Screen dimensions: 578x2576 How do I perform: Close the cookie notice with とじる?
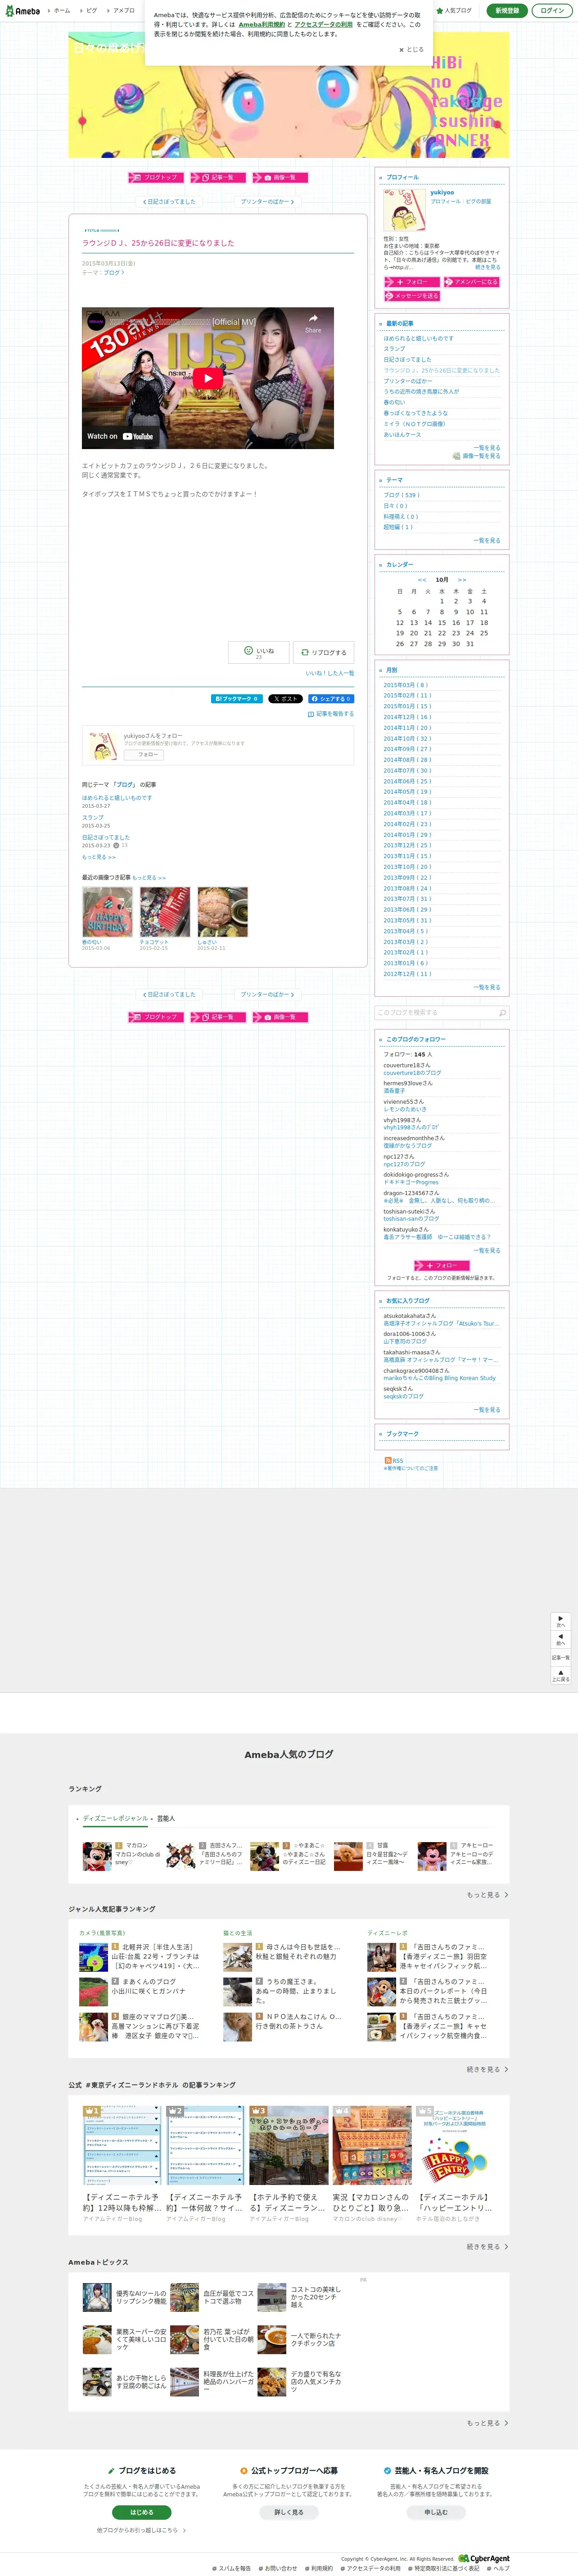click(411, 49)
